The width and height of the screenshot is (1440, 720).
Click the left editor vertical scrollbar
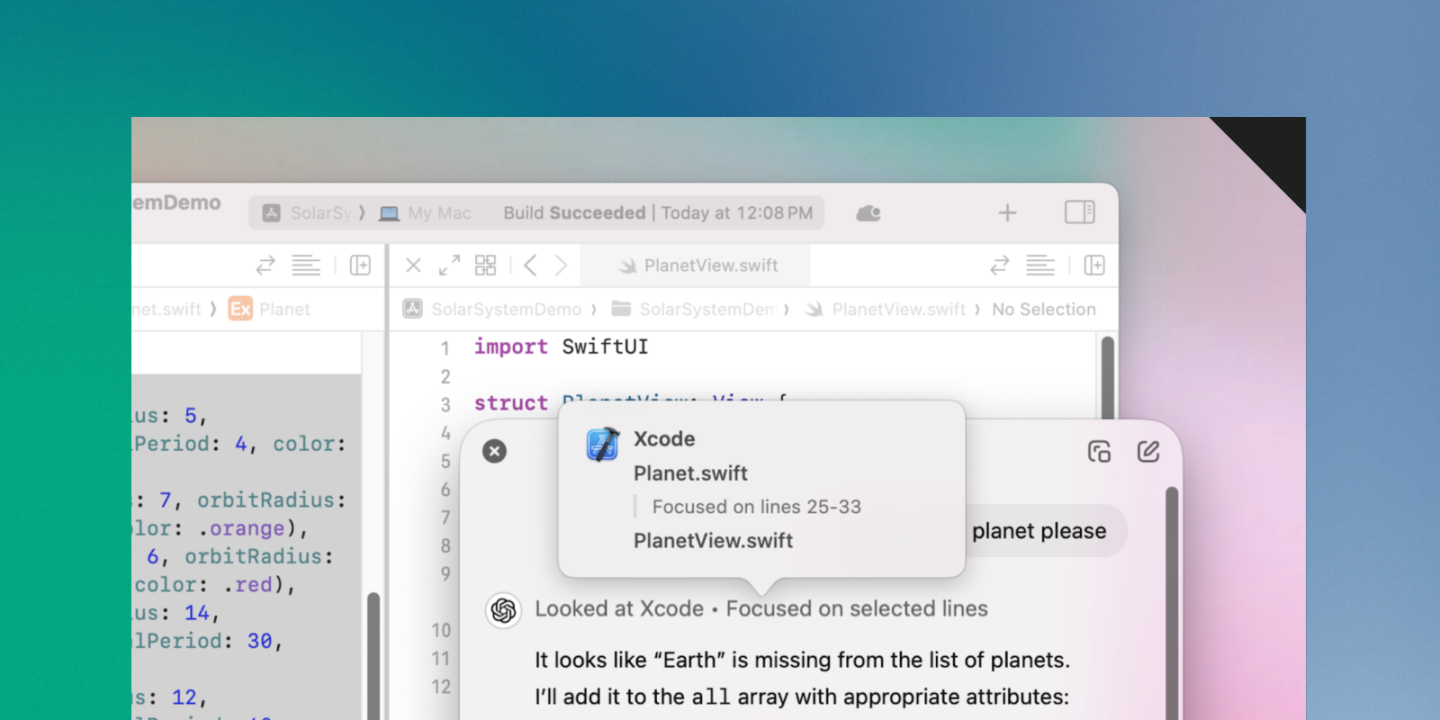click(x=374, y=655)
